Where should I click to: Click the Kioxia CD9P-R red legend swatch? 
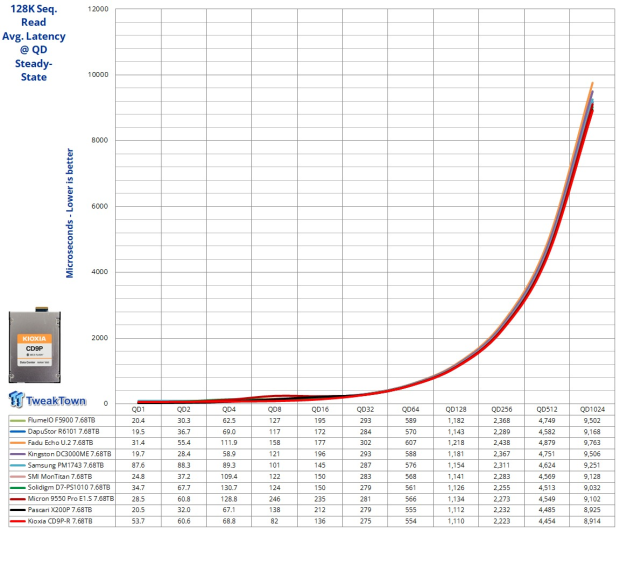pos(17,521)
